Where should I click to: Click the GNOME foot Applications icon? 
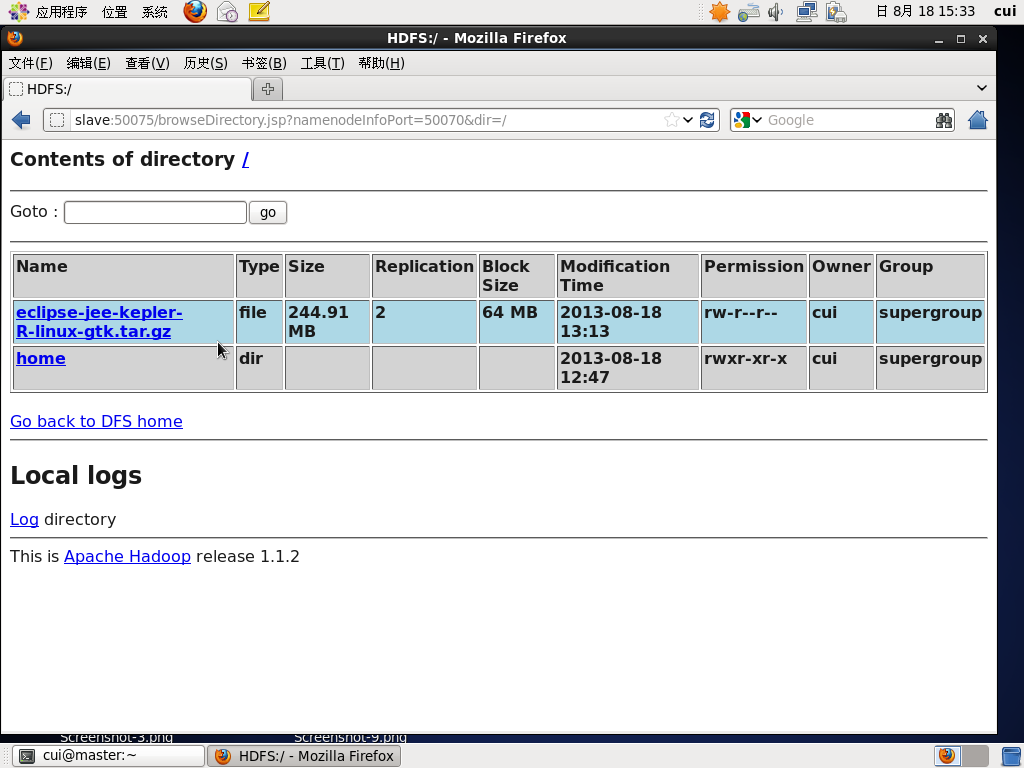tap(18, 12)
